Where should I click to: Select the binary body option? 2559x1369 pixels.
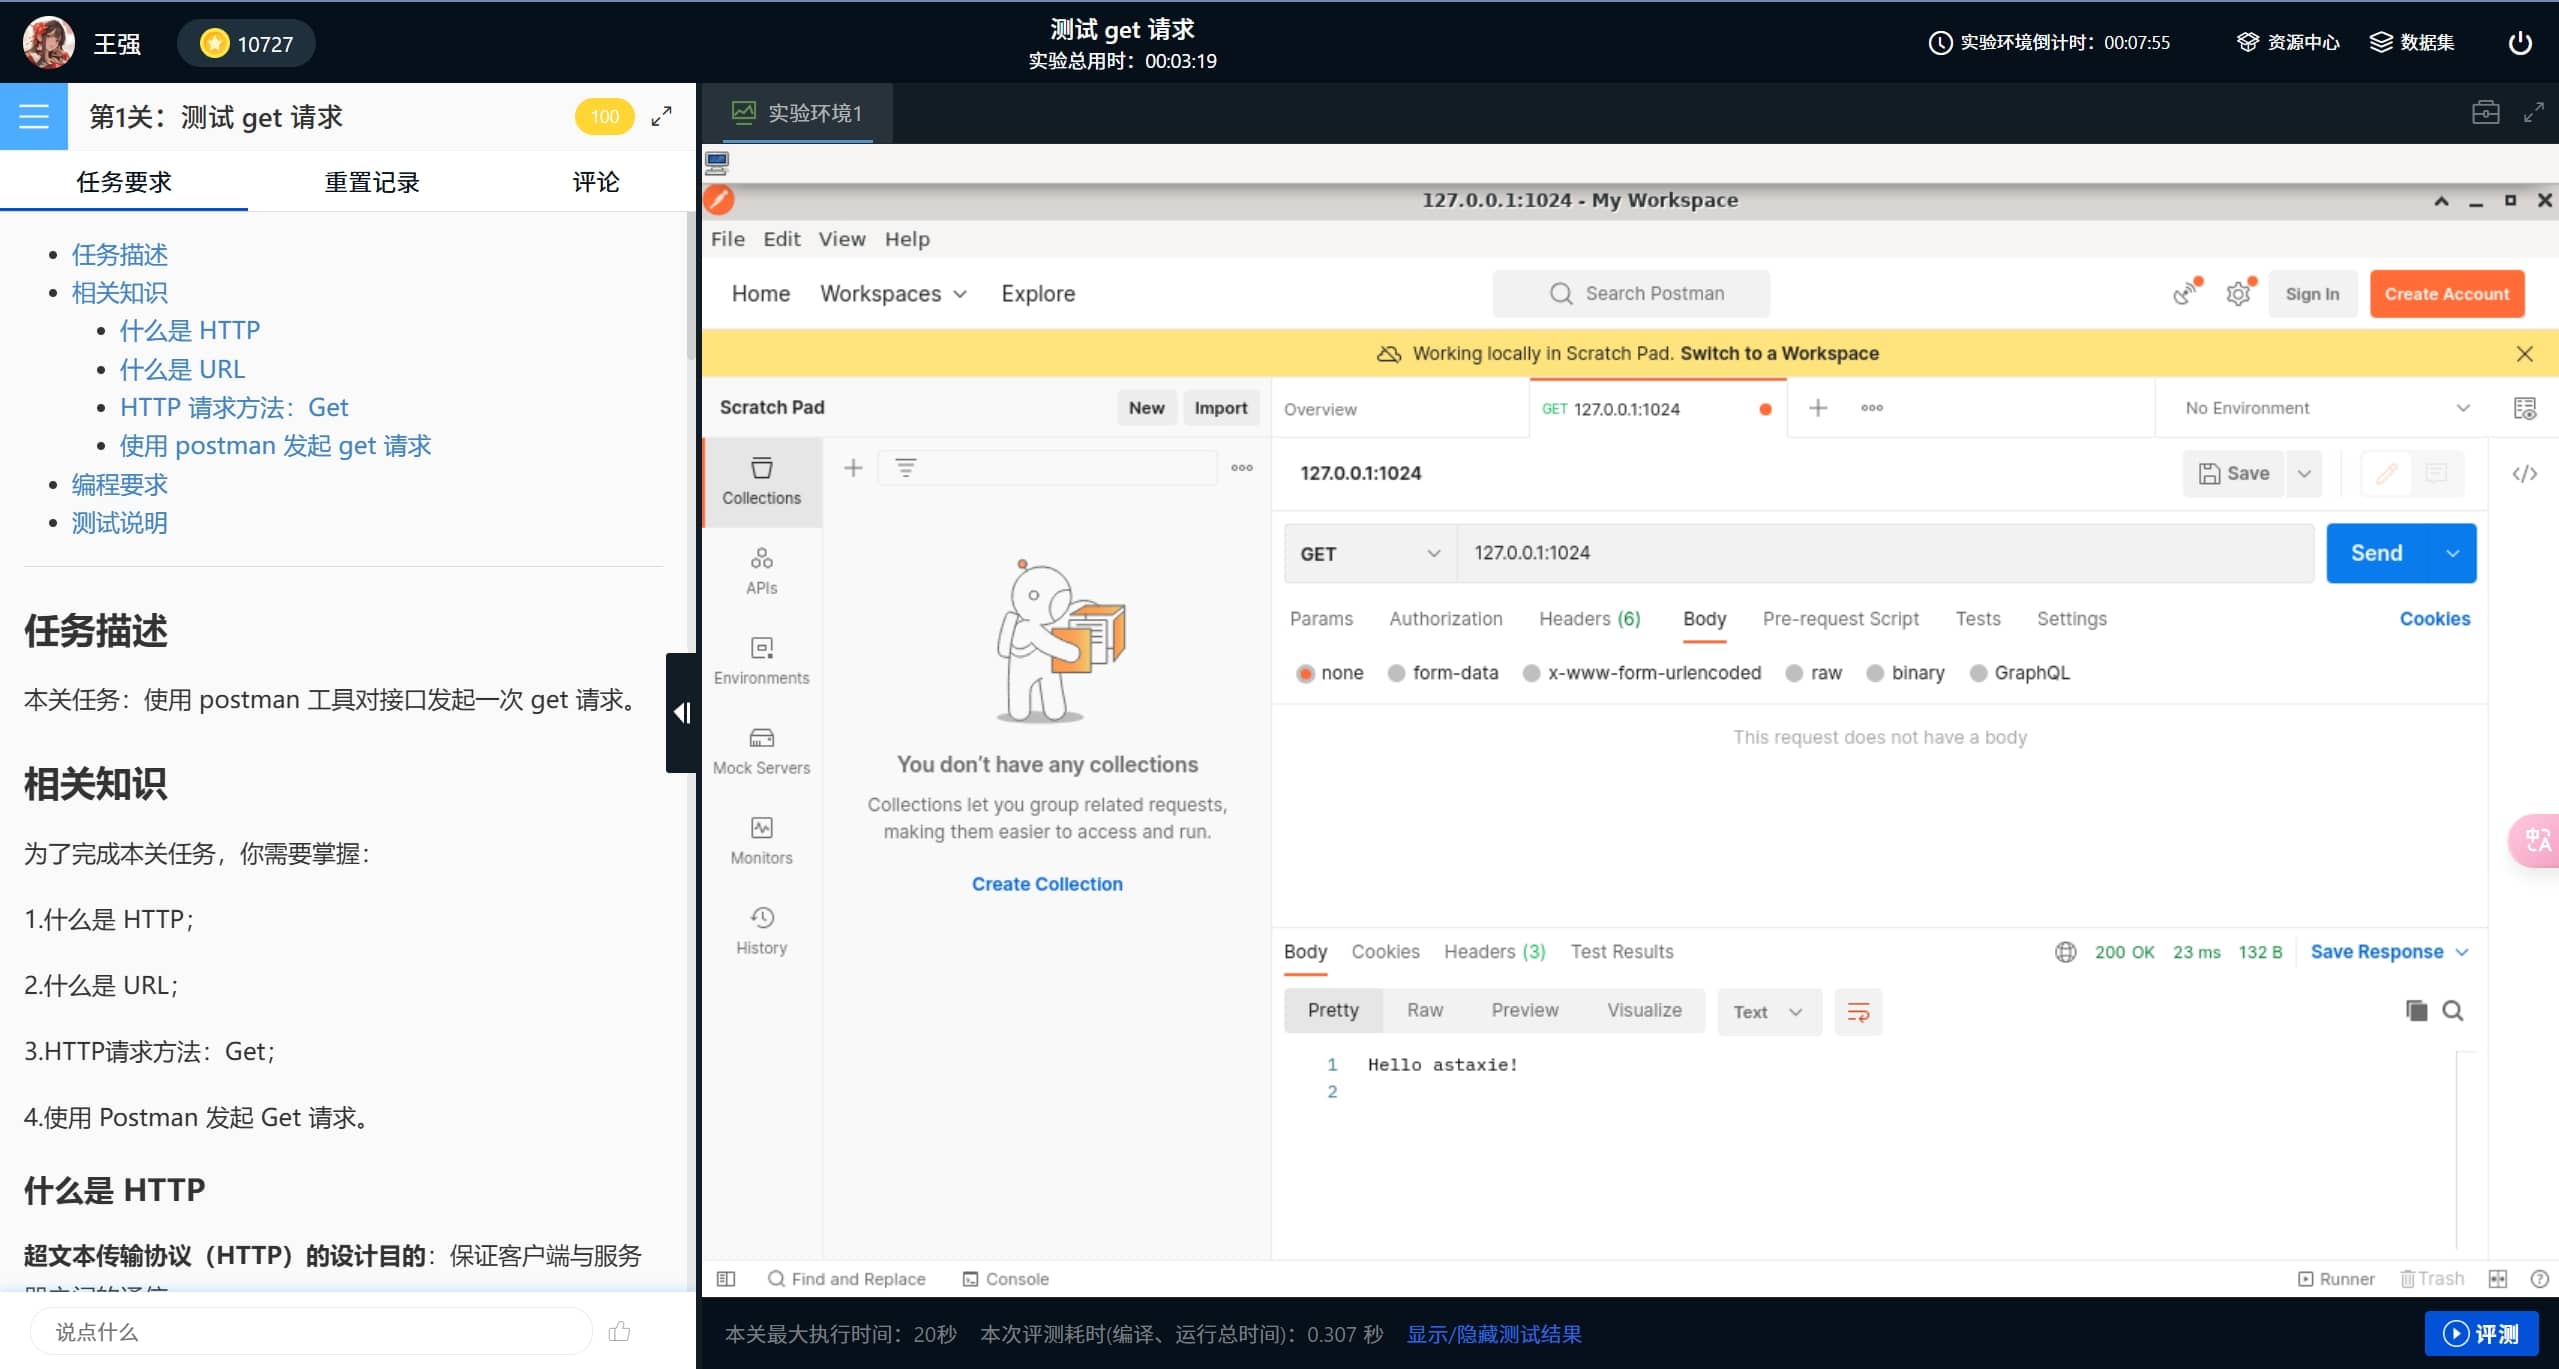coord(1875,673)
